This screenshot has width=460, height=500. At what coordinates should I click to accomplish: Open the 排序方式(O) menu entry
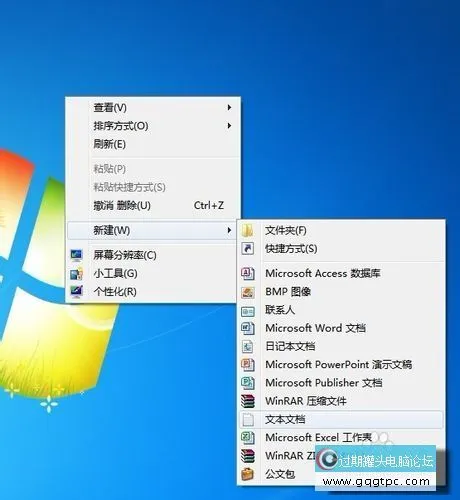coord(154,126)
